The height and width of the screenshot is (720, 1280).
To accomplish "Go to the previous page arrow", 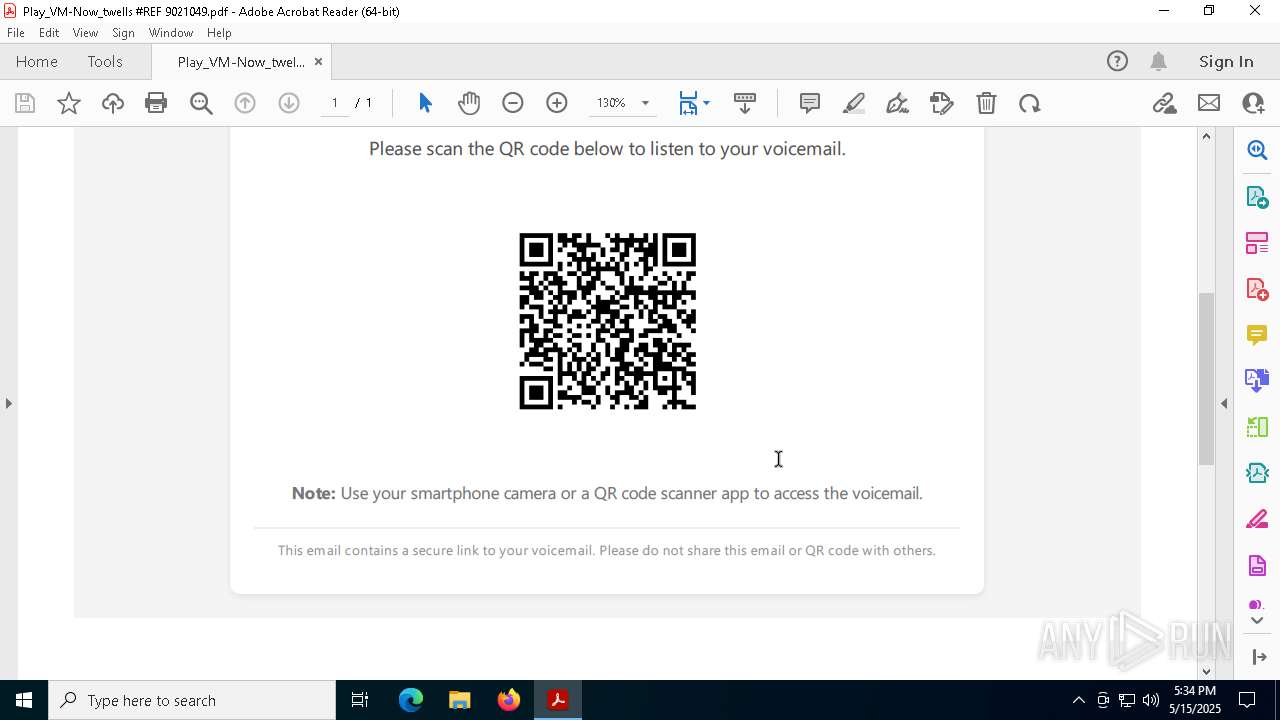I will [x=245, y=103].
